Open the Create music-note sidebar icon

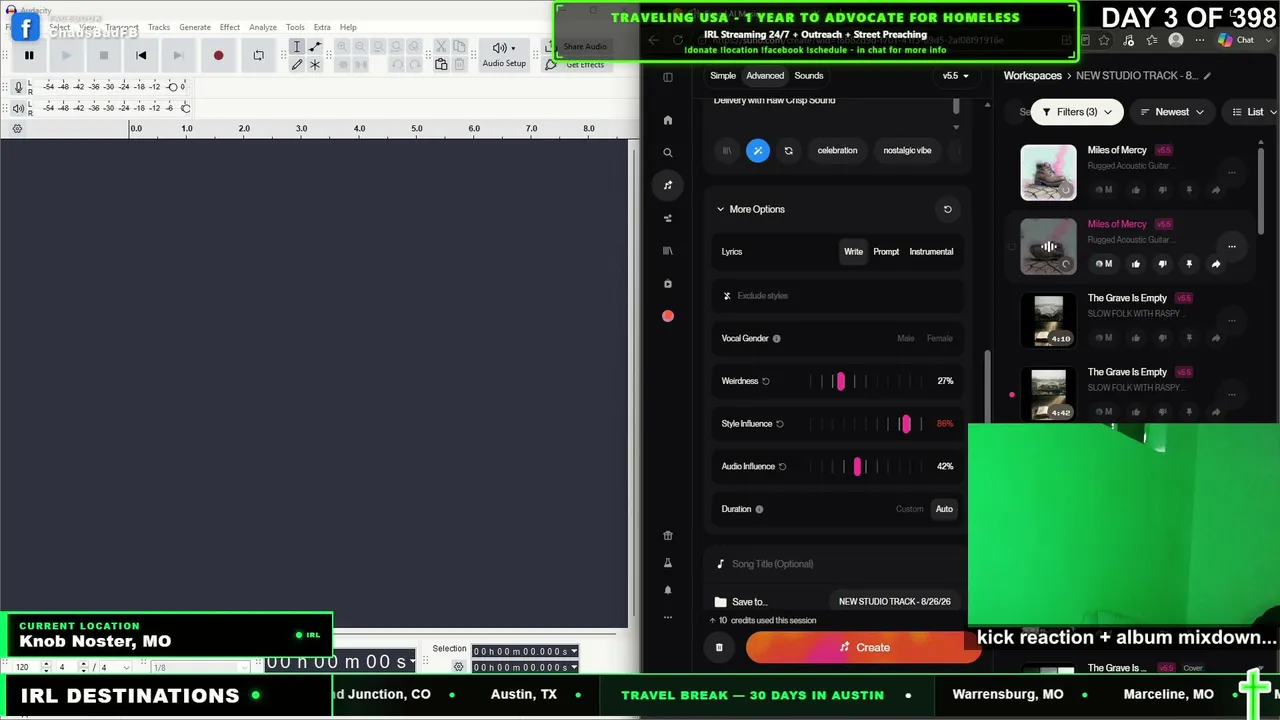tap(668, 185)
